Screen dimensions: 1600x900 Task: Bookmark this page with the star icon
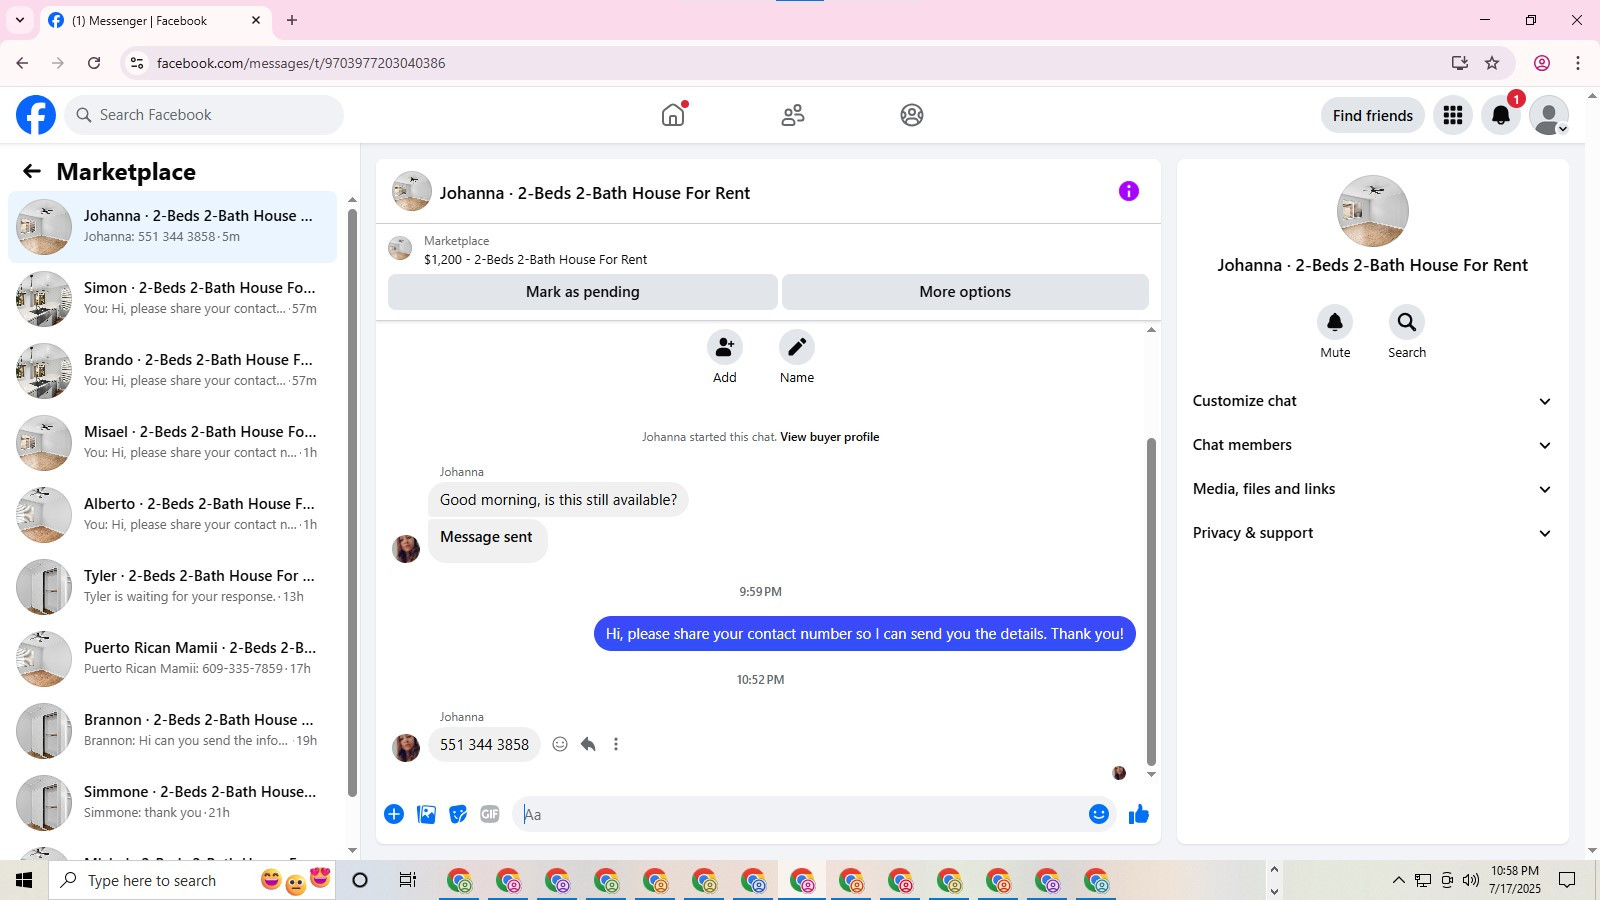click(x=1492, y=63)
